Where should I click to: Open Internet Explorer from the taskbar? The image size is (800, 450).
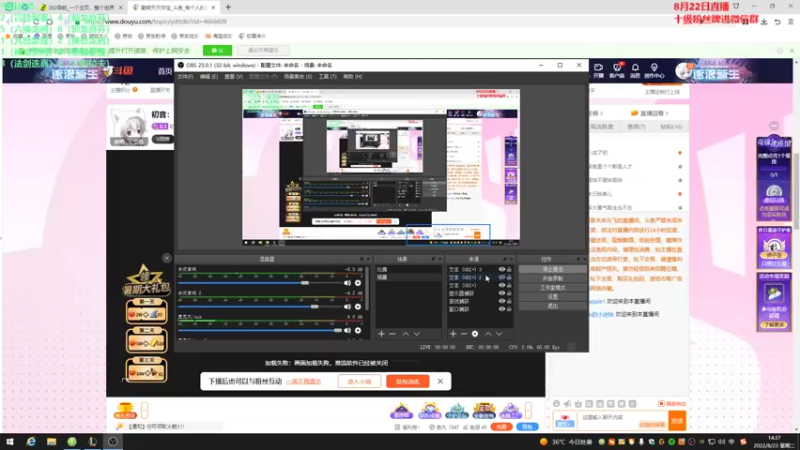coord(31,442)
